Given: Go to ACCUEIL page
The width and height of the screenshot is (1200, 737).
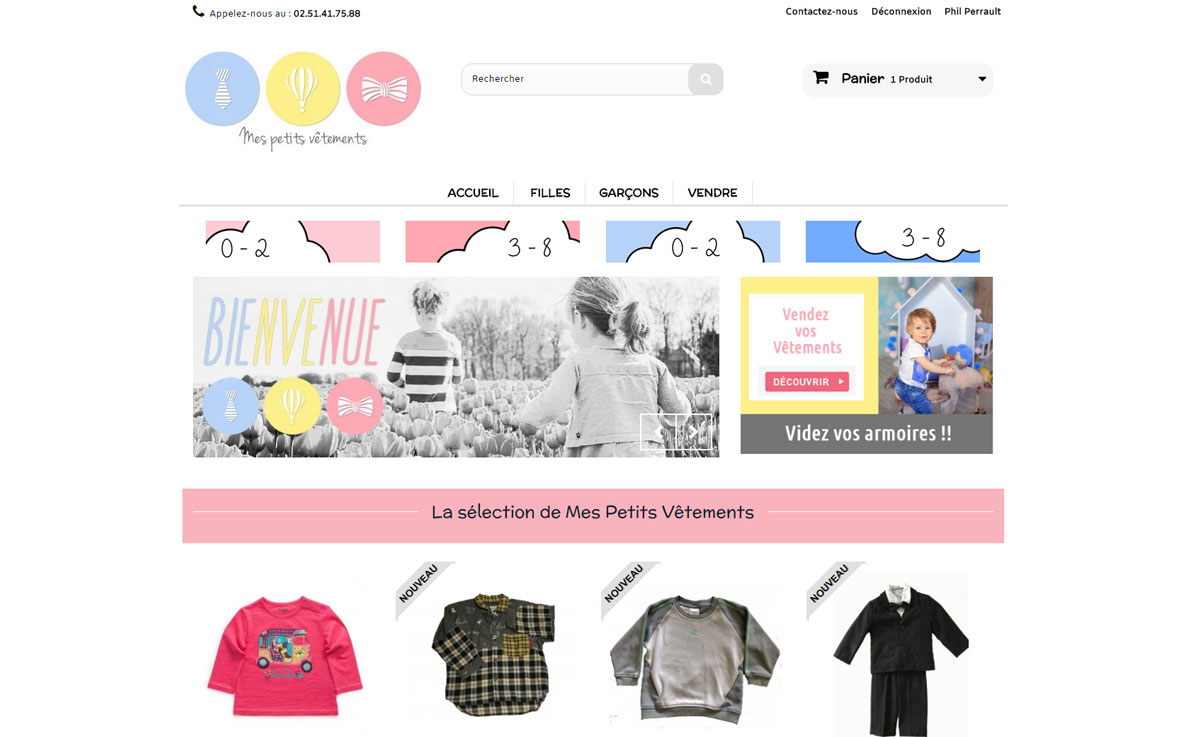Looking at the screenshot, I should click(473, 193).
